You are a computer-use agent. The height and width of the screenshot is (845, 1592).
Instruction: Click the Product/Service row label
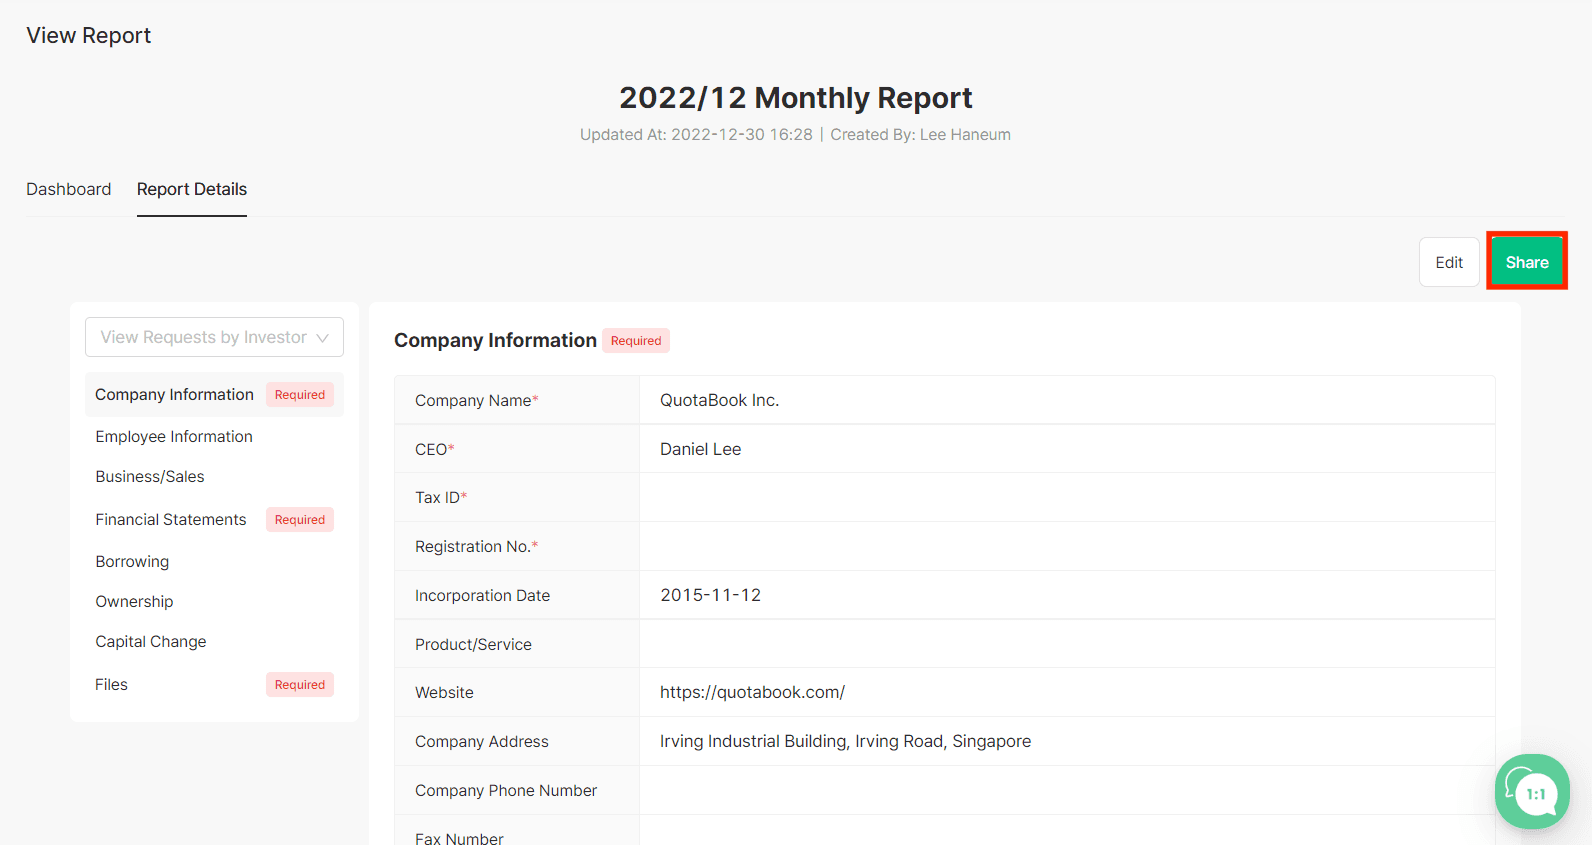pos(473,644)
